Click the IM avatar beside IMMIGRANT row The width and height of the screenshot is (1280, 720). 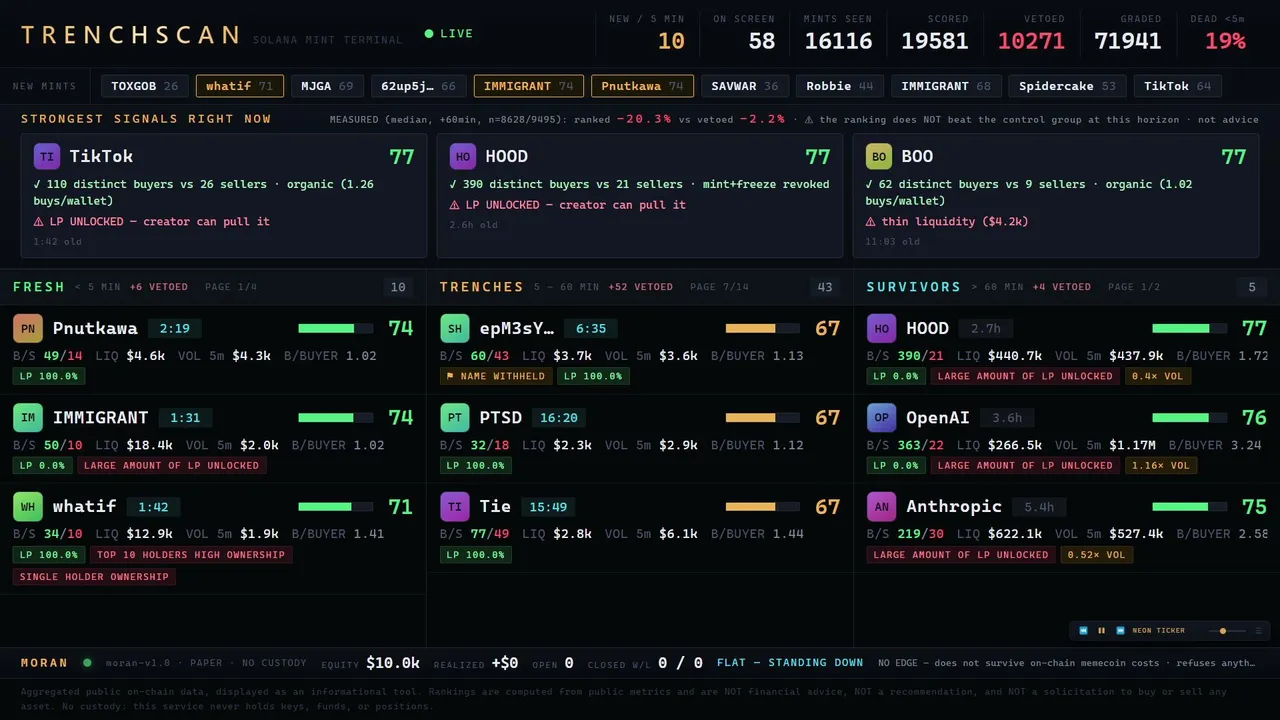(28, 418)
